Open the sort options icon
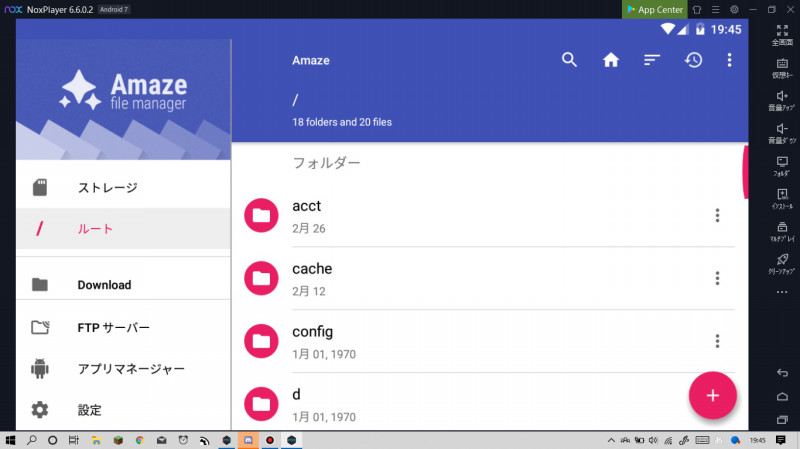This screenshot has width=800, height=449. [x=652, y=60]
